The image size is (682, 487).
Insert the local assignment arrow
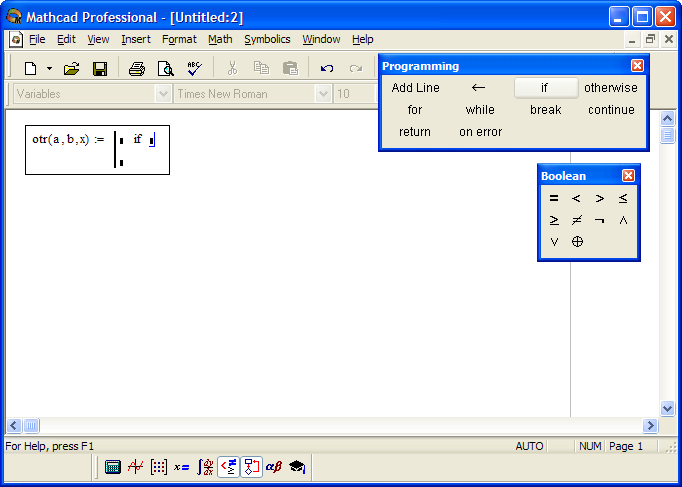coord(478,88)
